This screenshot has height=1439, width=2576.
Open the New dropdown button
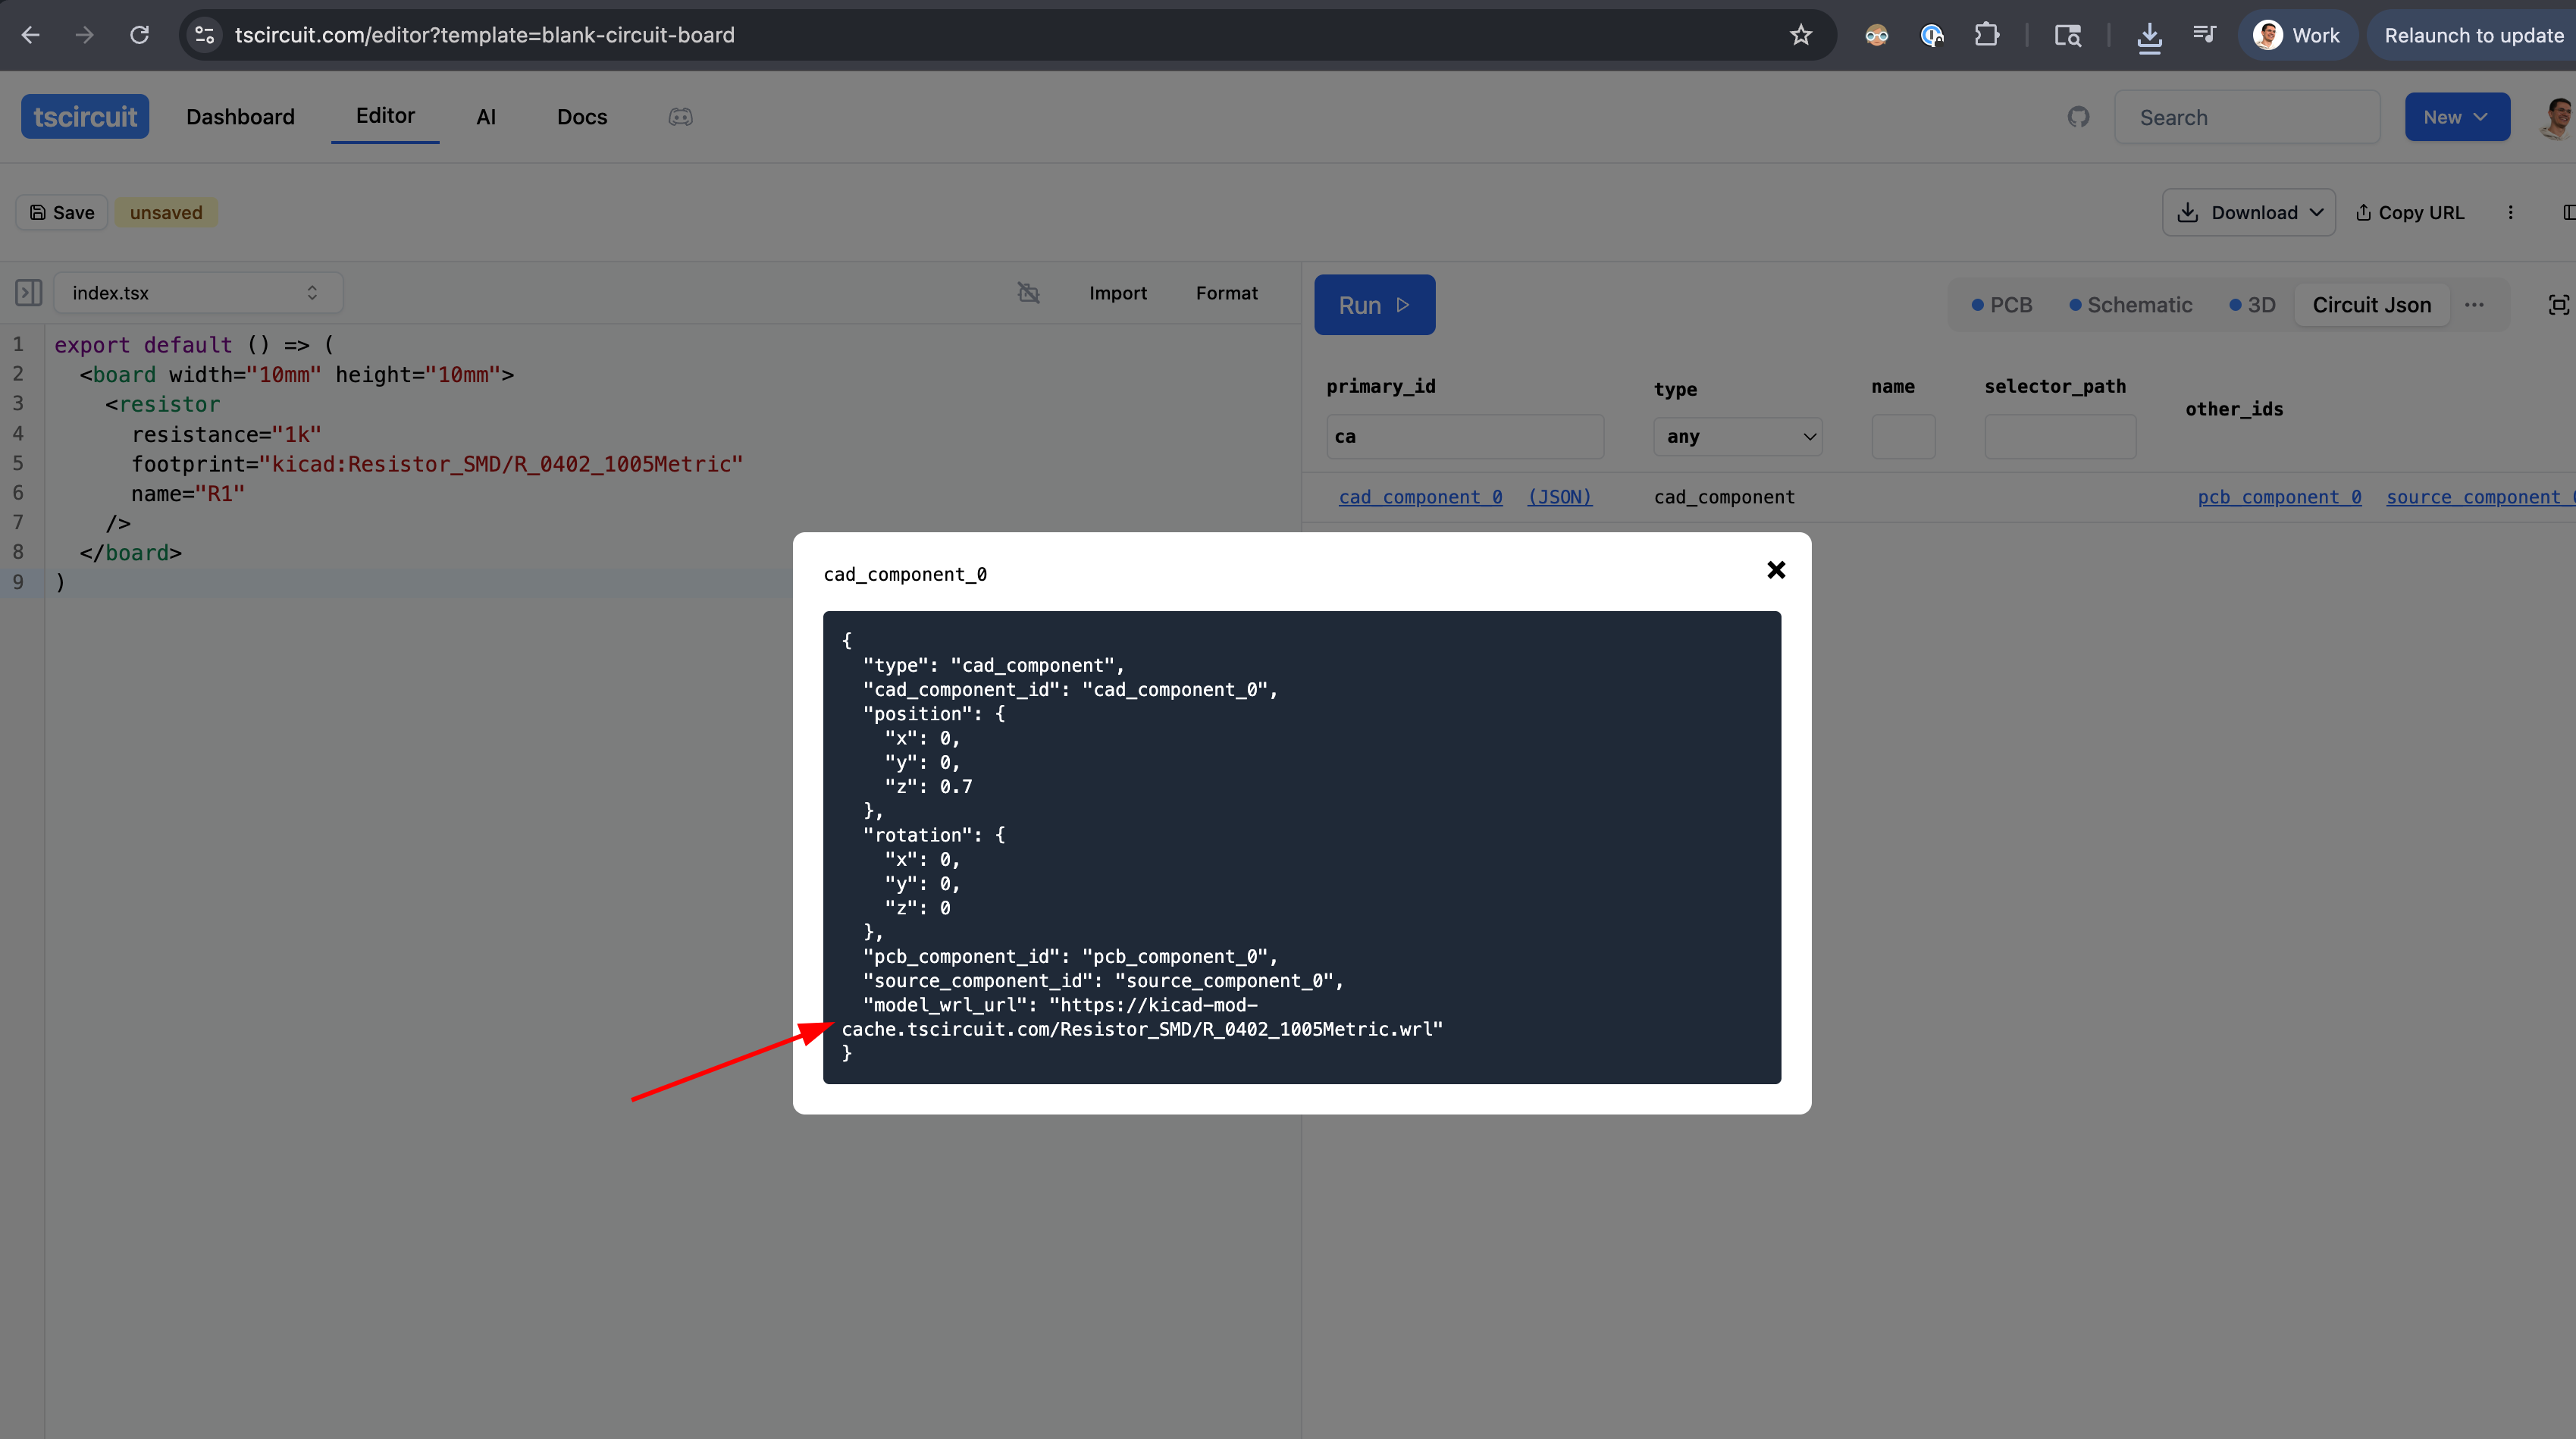tap(2456, 117)
